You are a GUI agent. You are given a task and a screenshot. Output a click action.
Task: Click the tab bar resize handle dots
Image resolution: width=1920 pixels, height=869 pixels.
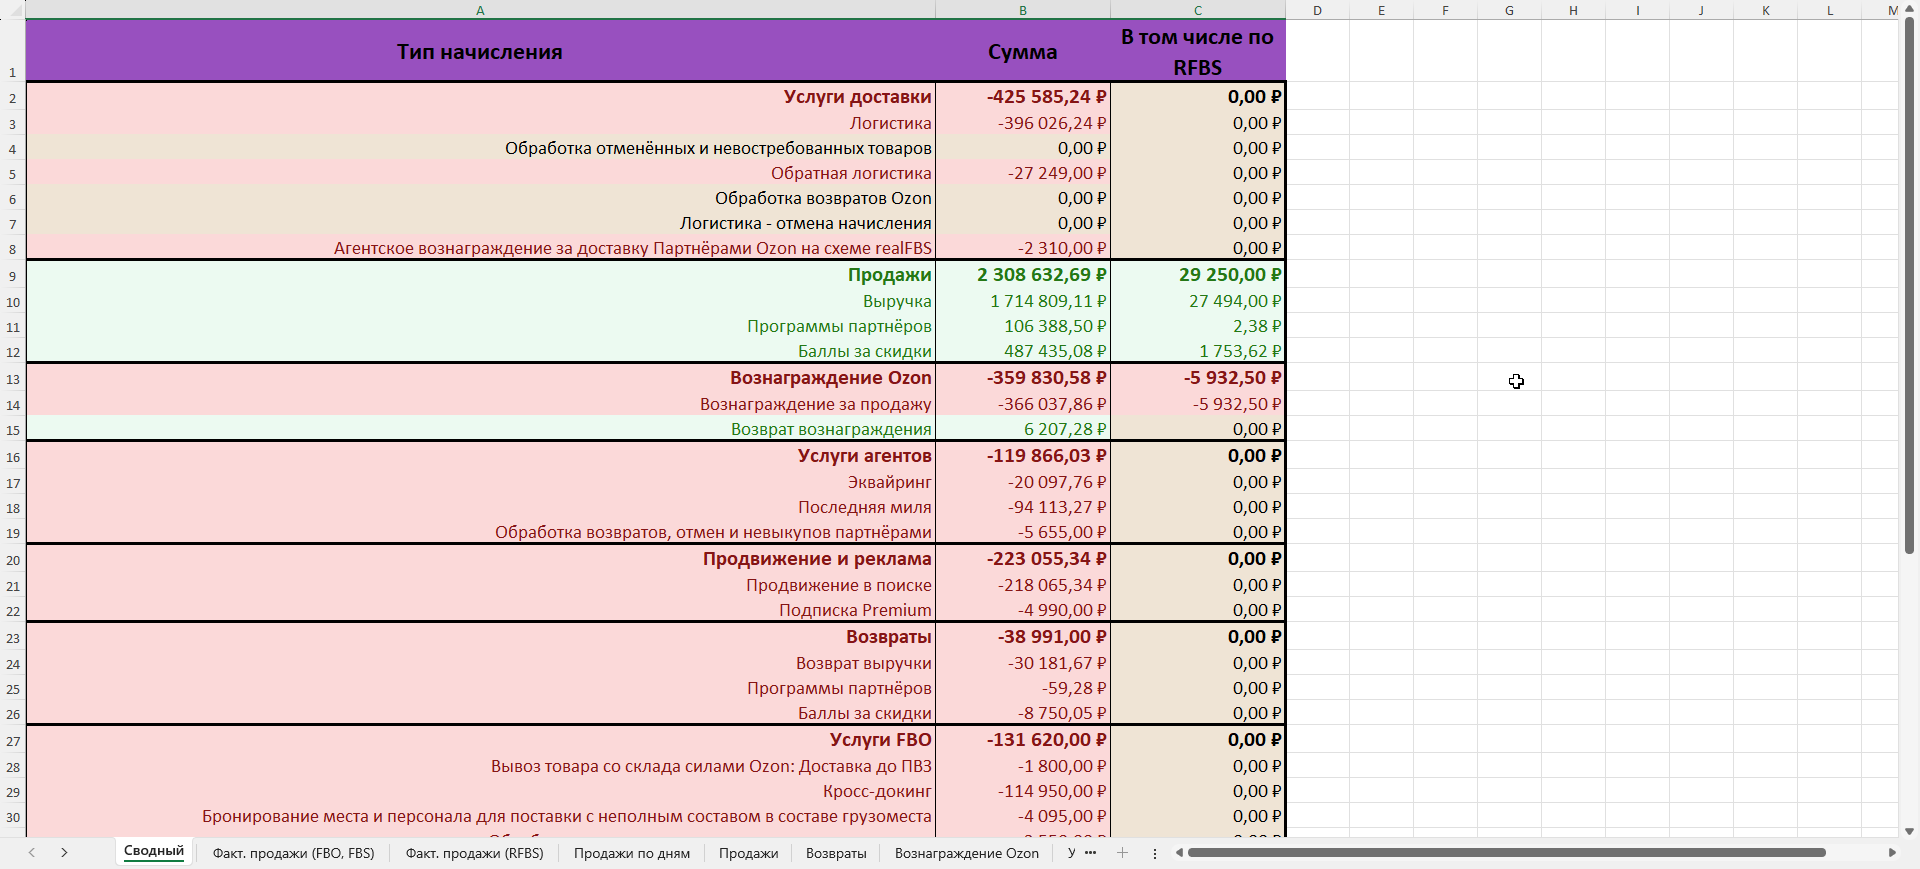(x=1155, y=853)
